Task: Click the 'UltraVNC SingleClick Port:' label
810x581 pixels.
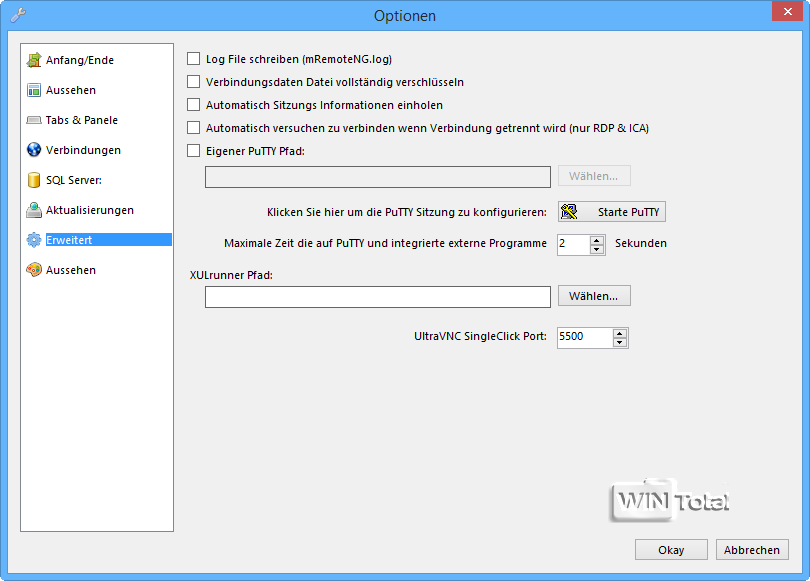Action: [x=480, y=336]
